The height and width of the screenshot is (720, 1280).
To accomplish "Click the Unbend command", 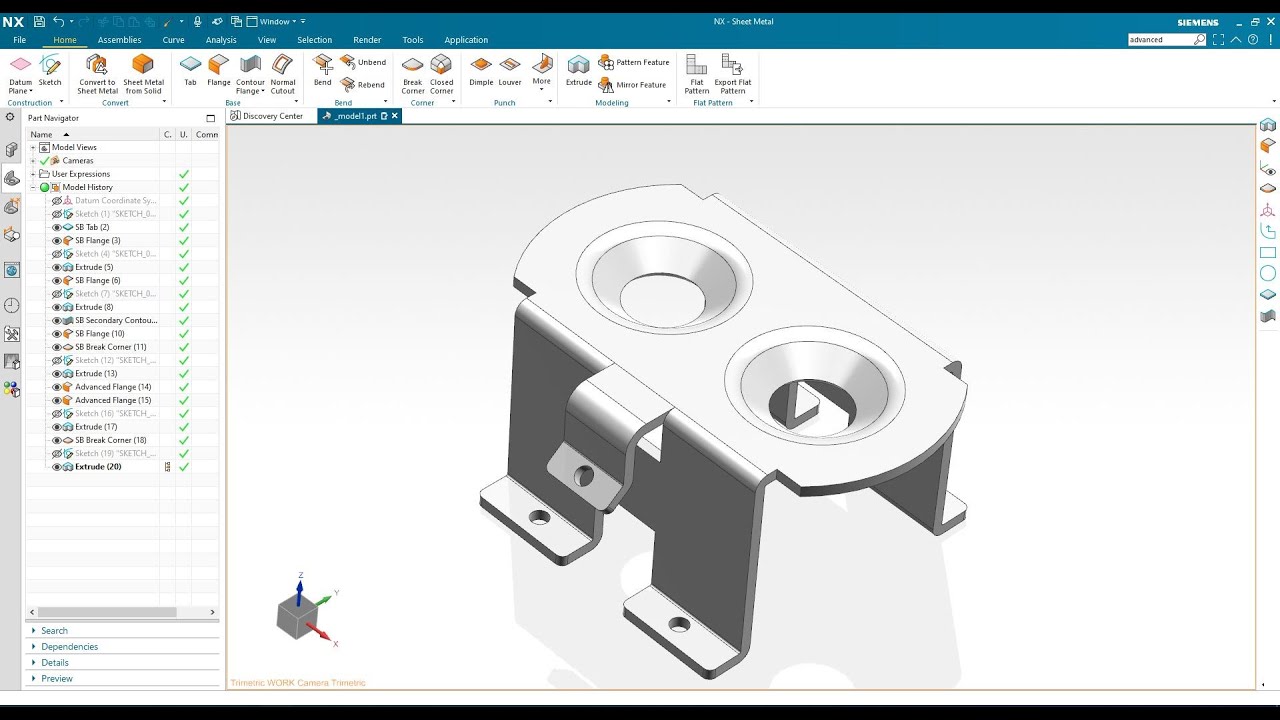I will tap(363, 62).
